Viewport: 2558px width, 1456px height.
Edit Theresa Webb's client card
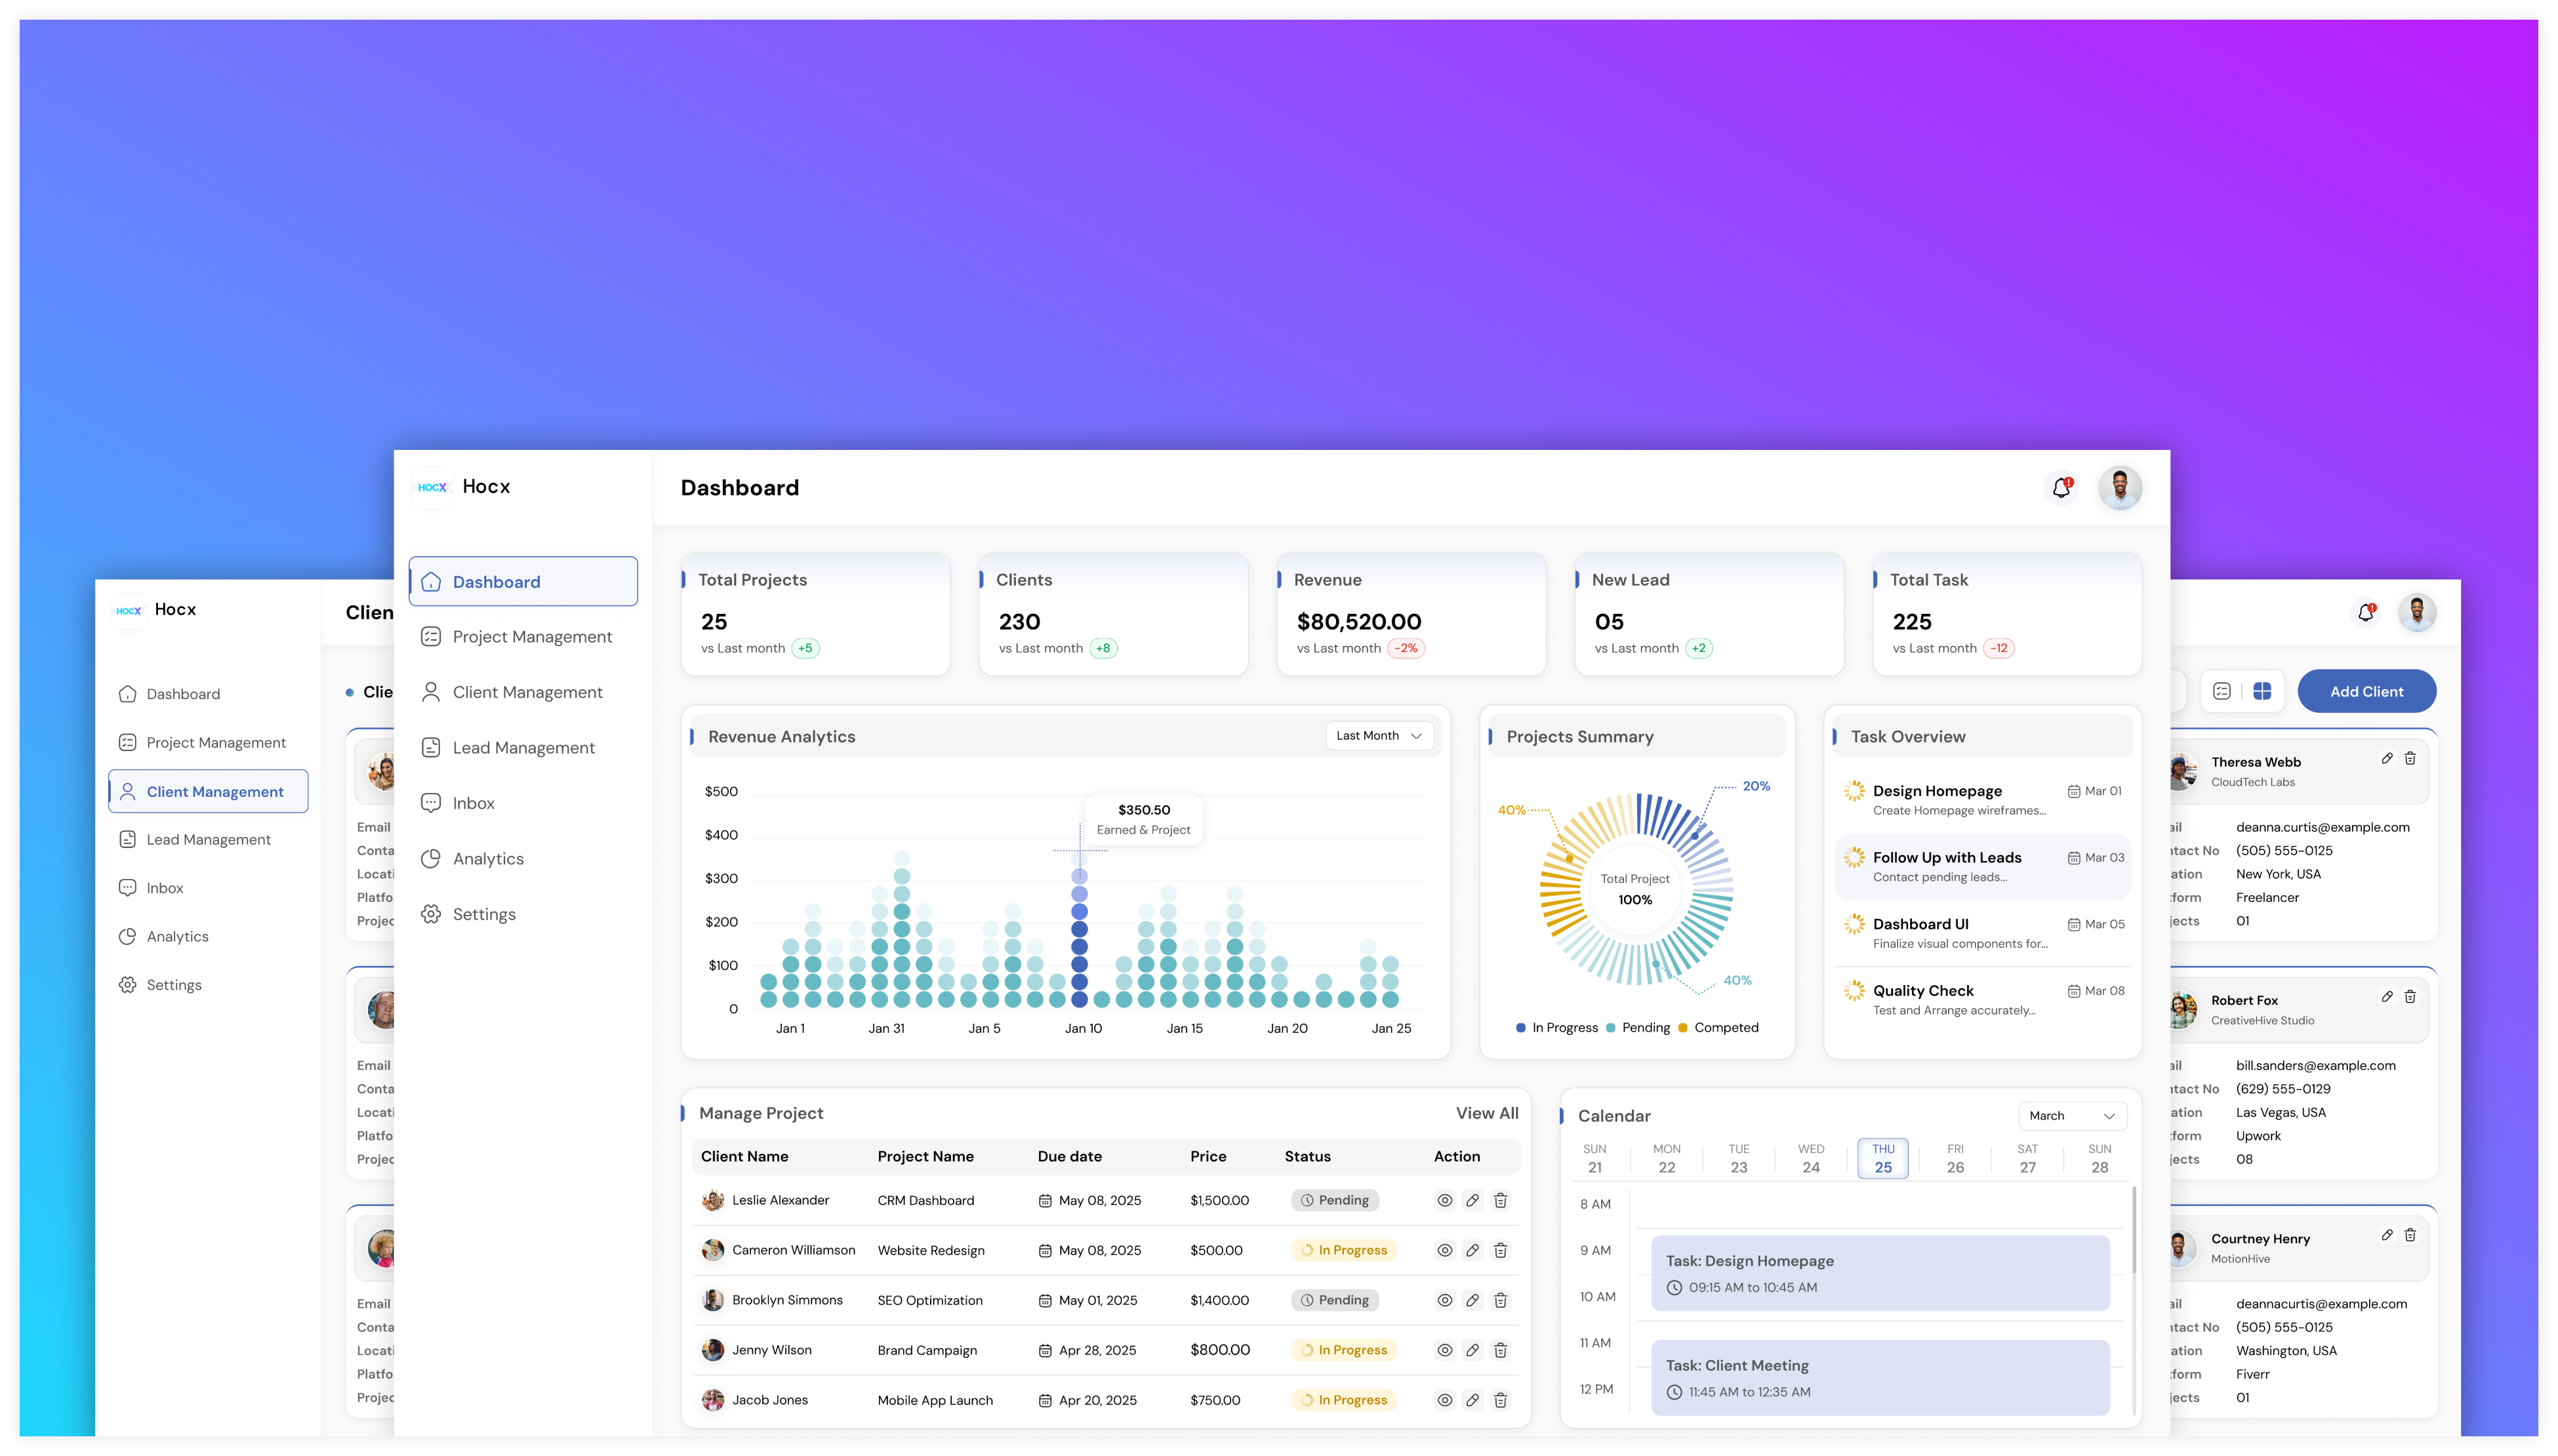(x=2386, y=759)
